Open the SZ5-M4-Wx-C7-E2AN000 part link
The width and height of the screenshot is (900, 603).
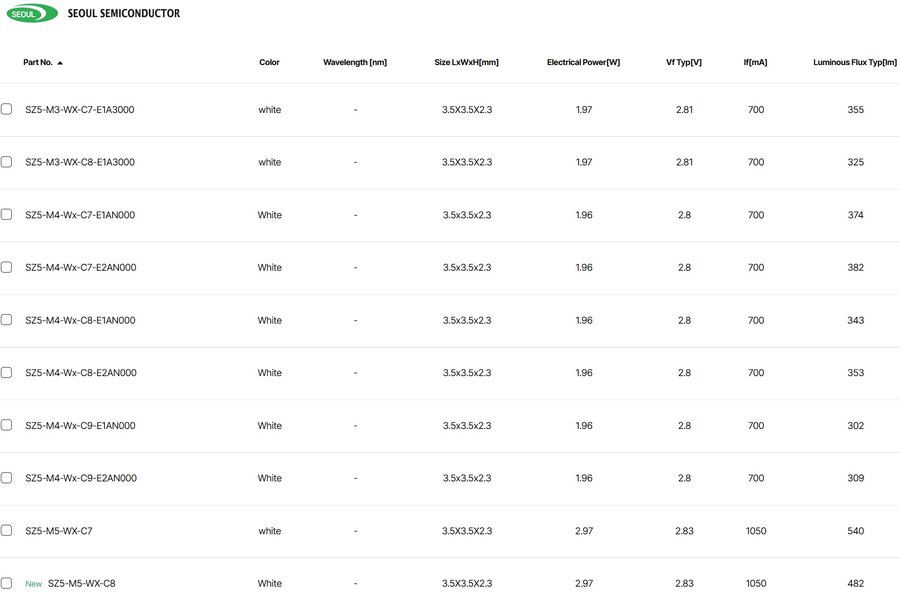tap(81, 267)
